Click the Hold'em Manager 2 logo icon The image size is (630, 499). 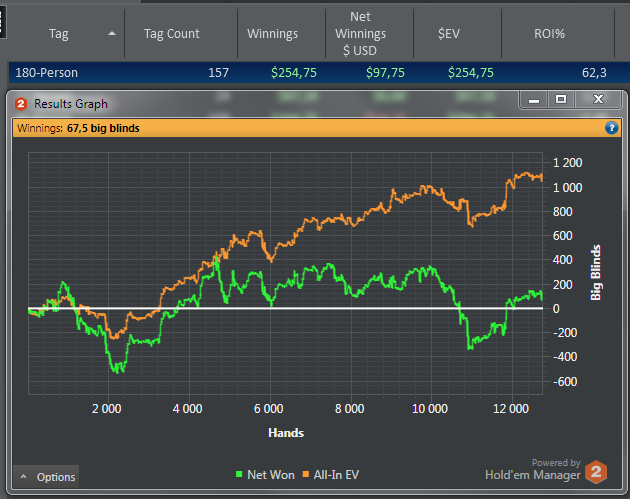596,472
